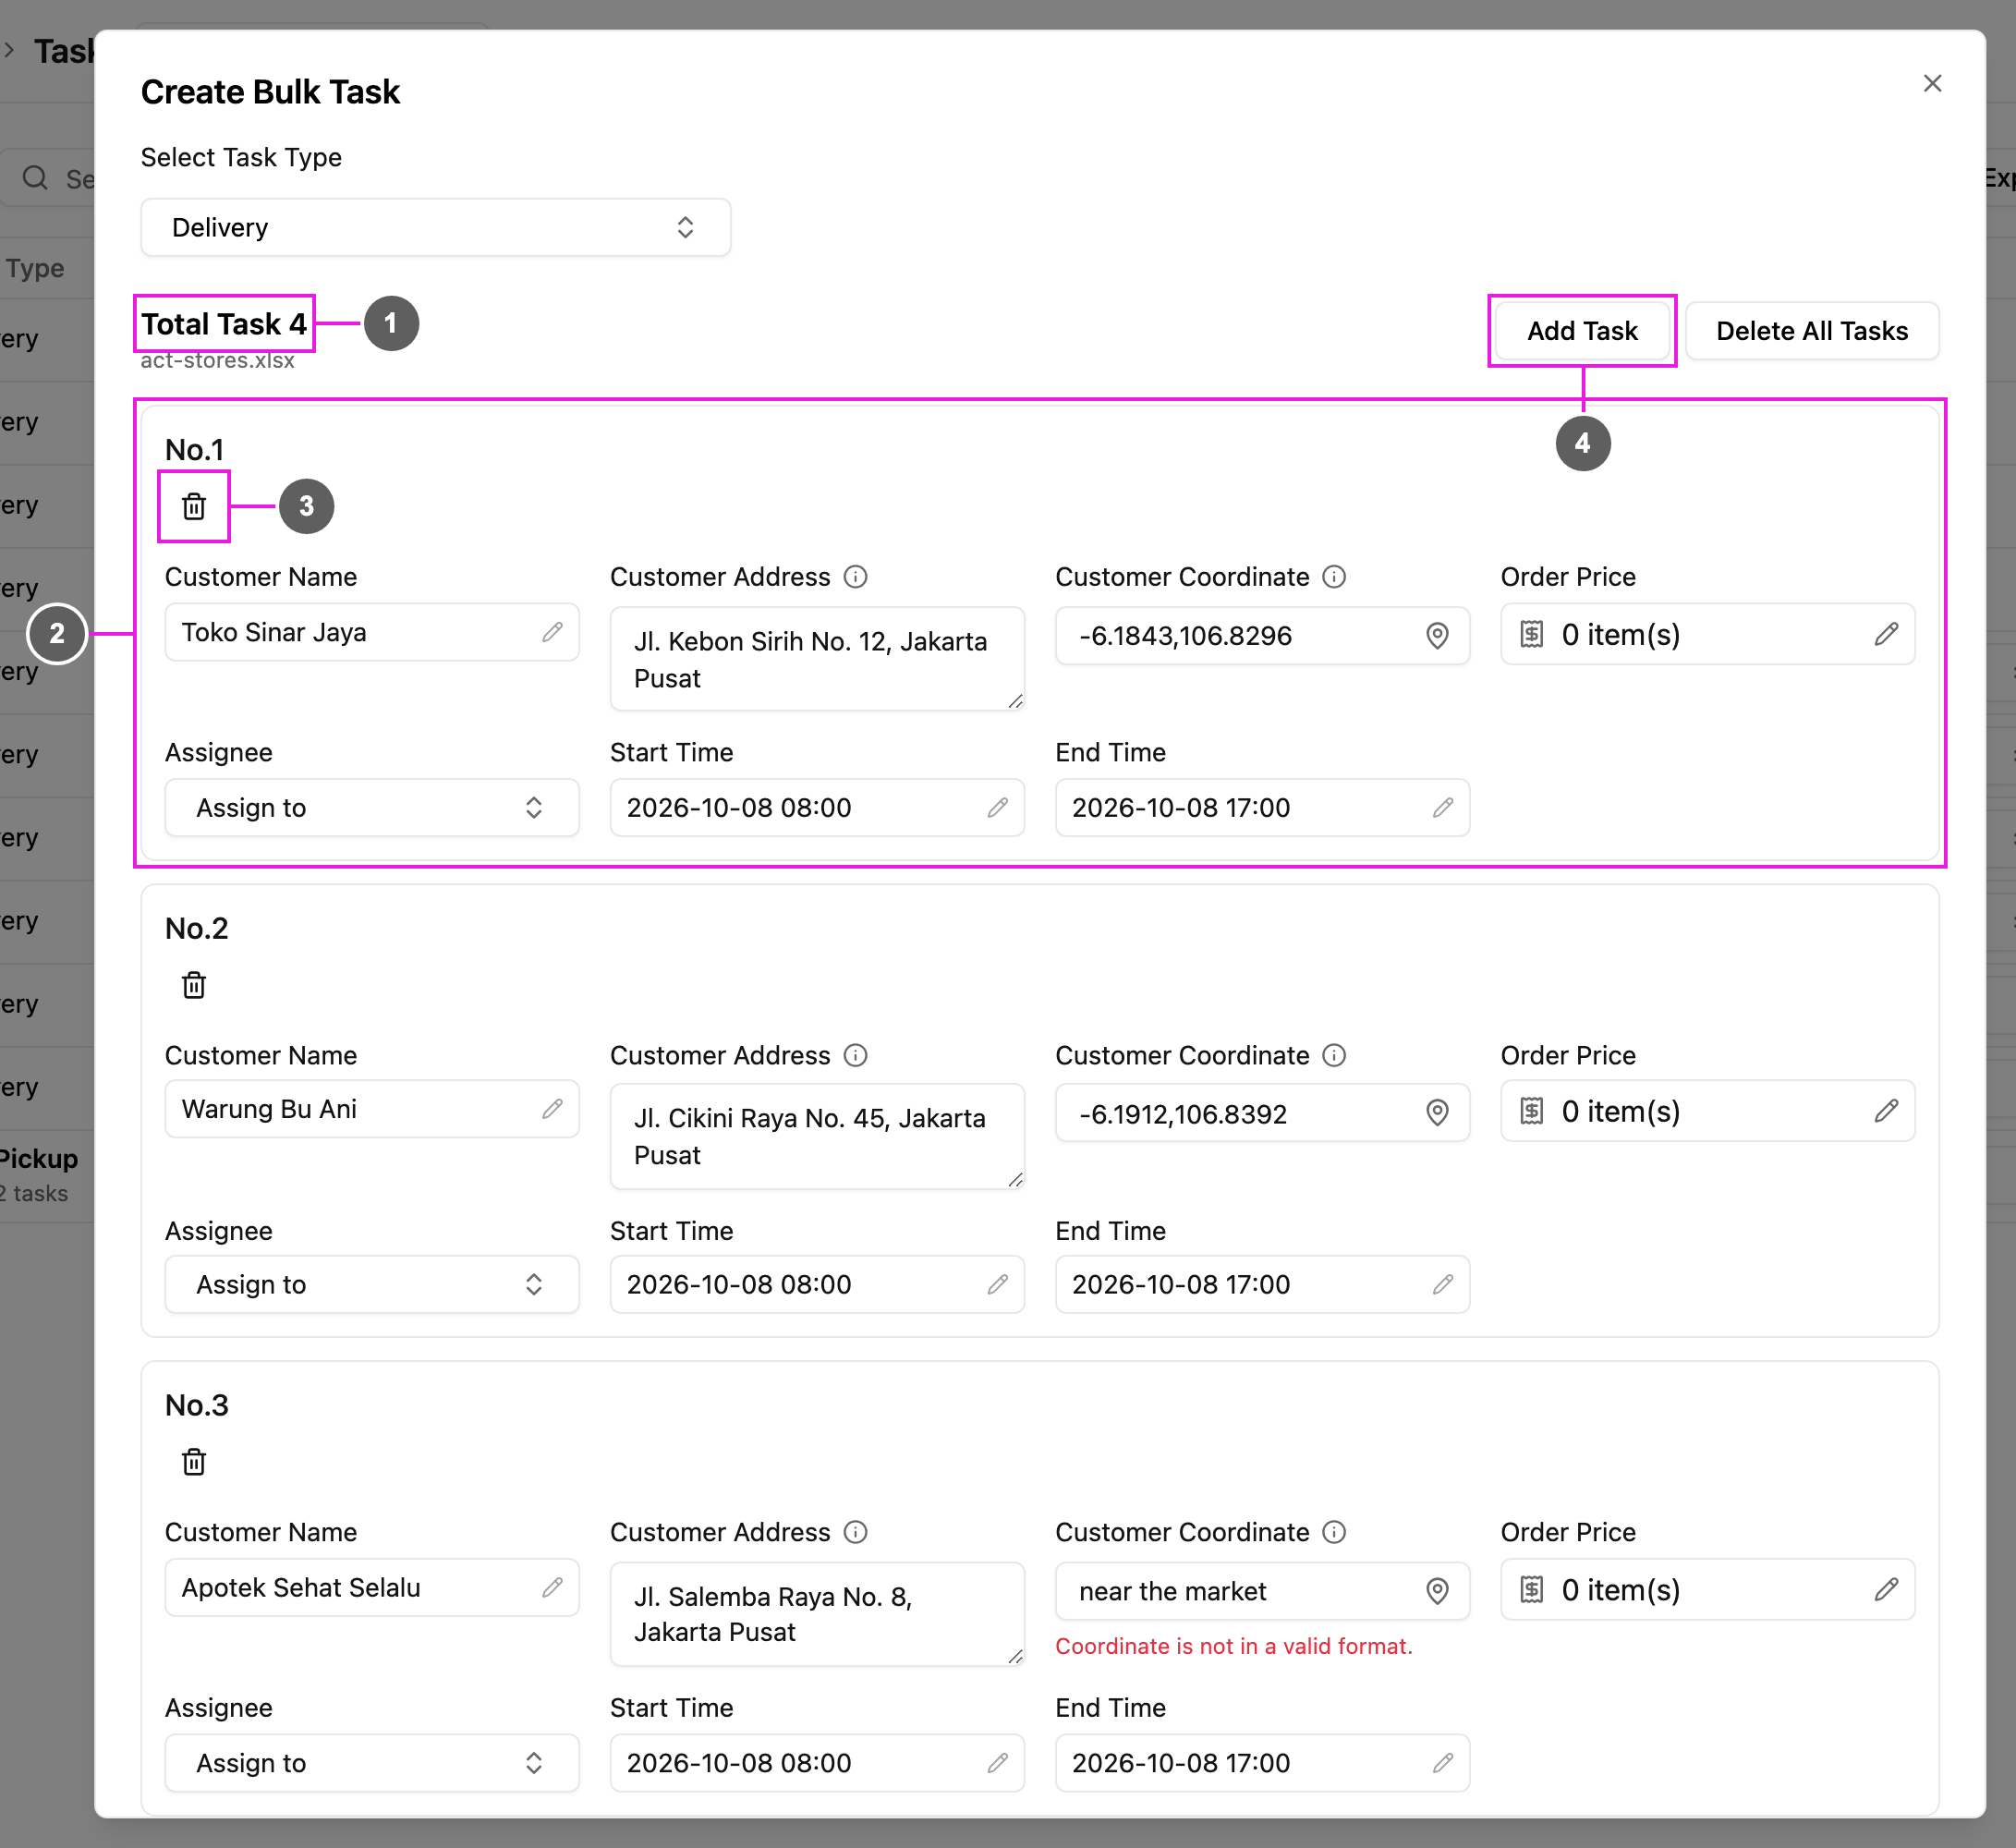Image resolution: width=2016 pixels, height=1848 pixels.
Task: Click the receipt icon in task No.1 Order Price
Action: coord(1531,634)
